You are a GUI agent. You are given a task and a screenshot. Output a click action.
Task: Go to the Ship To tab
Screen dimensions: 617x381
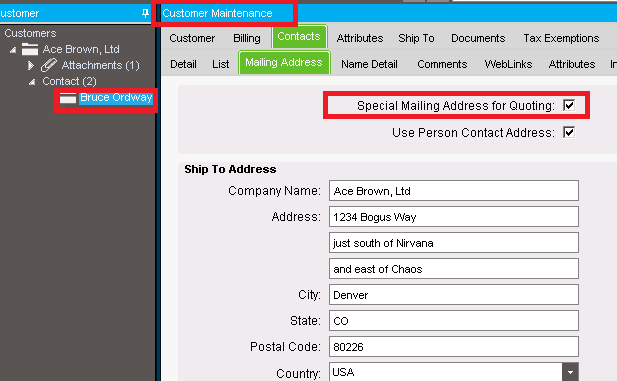point(416,38)
